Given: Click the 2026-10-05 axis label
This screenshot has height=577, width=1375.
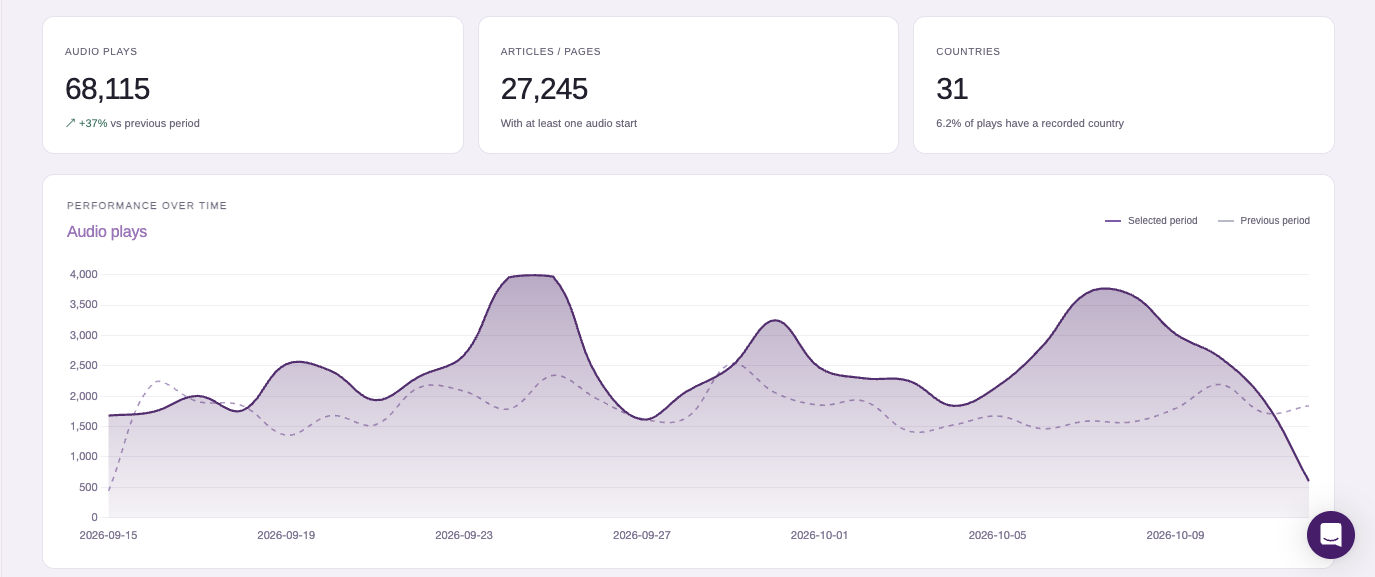Looking at the screenshot, I should 997,535.
